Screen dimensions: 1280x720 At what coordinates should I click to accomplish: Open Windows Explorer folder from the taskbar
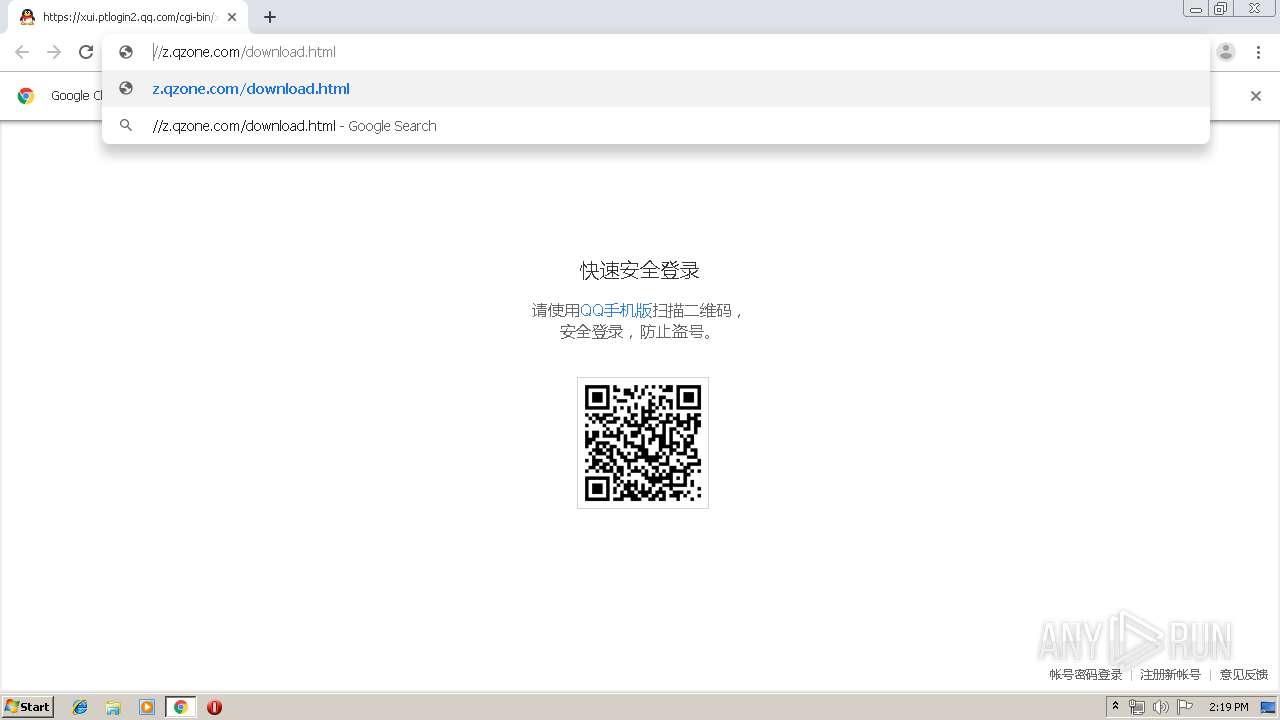[113, 707]
